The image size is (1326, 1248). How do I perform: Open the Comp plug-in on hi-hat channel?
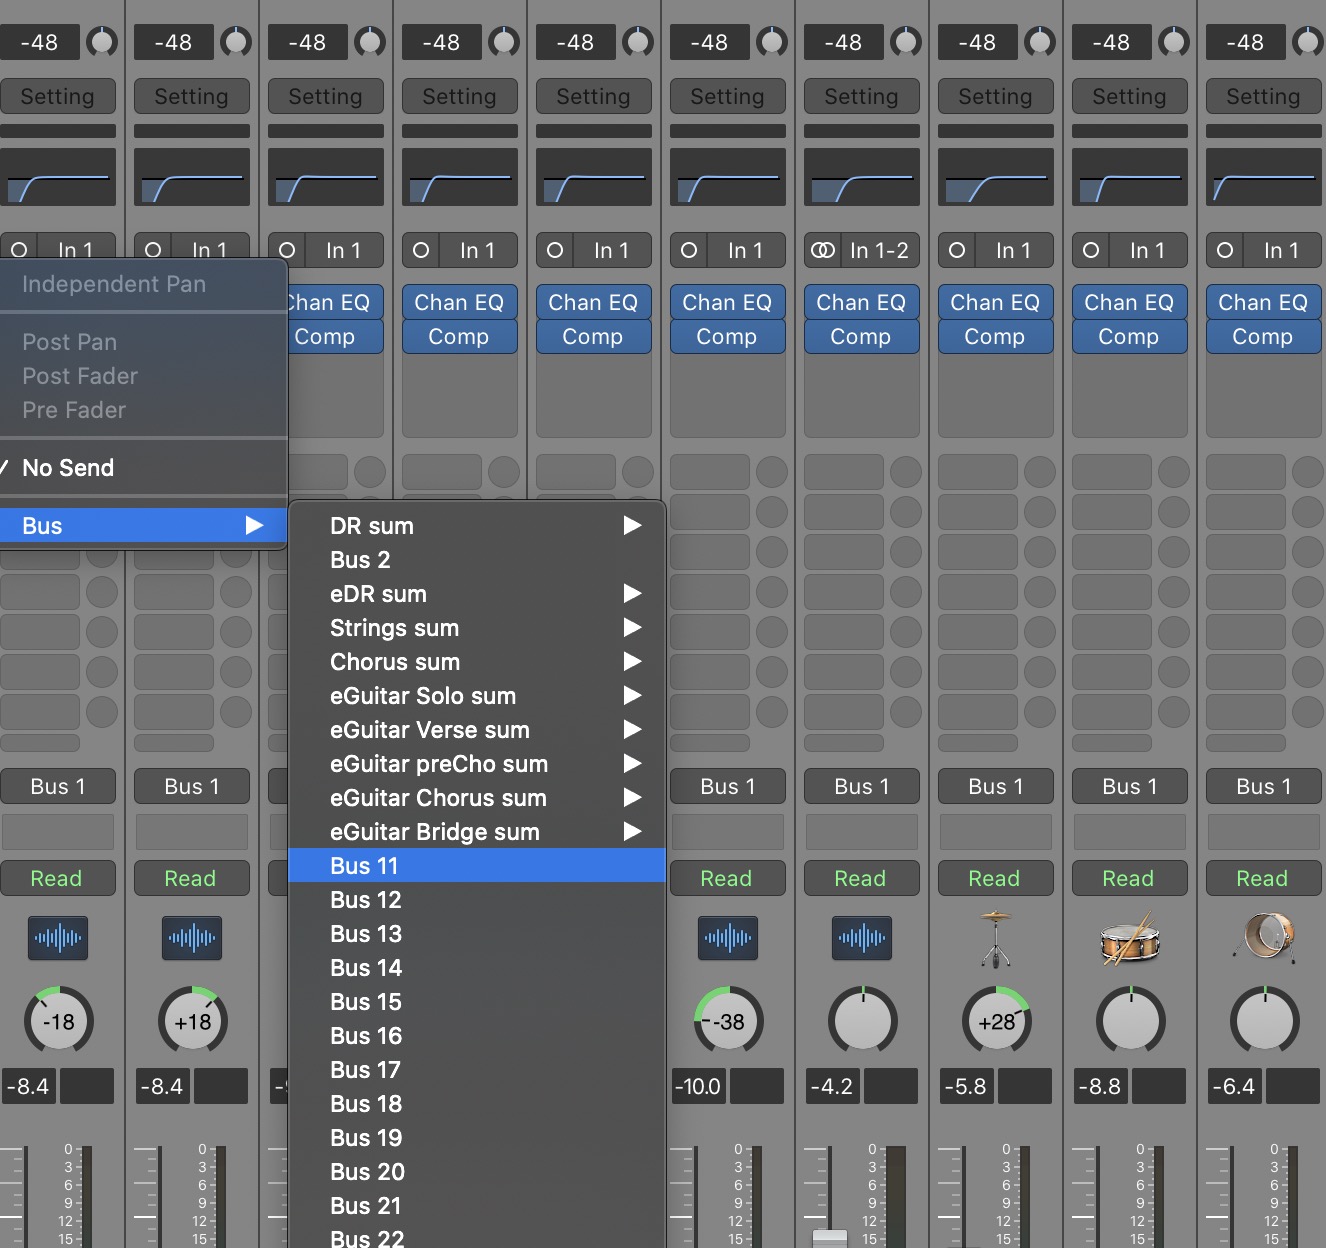[995, 337]
